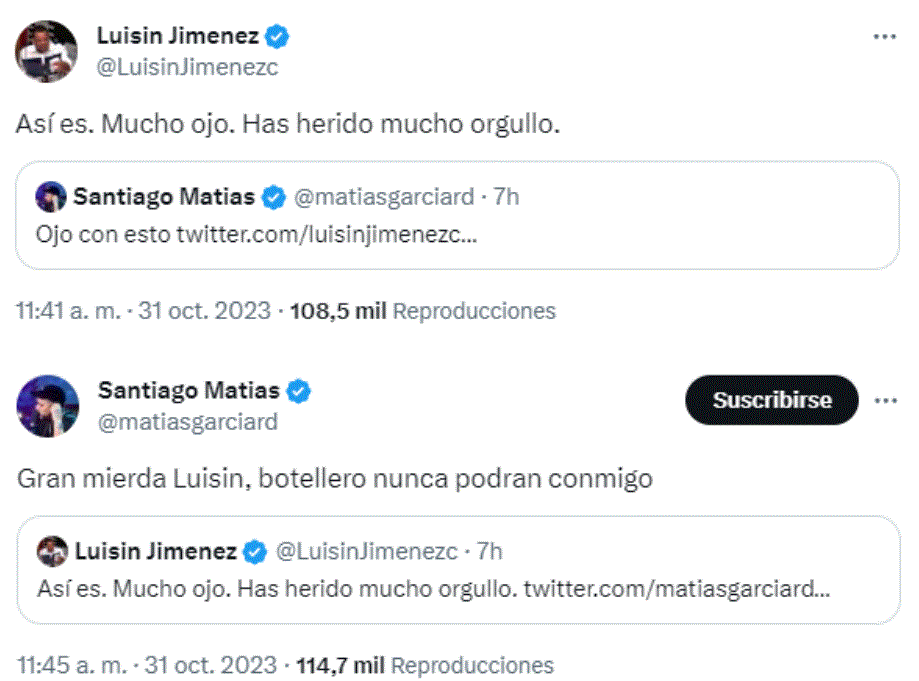Open the more options menu on Santiago's tweet
The height and width of the screenshot is (681, 919).
pyautogui.click(x=884, y=398)
